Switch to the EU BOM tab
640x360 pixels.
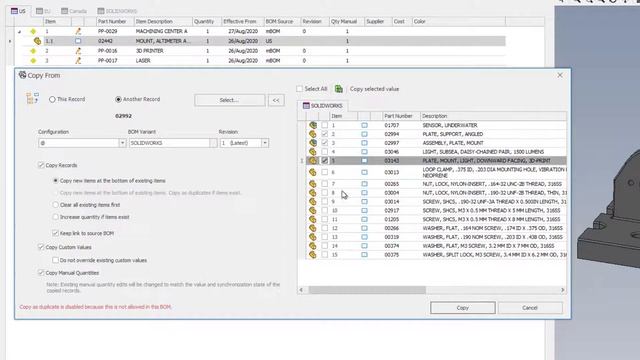pyautogui.click(x=43, y=11)
